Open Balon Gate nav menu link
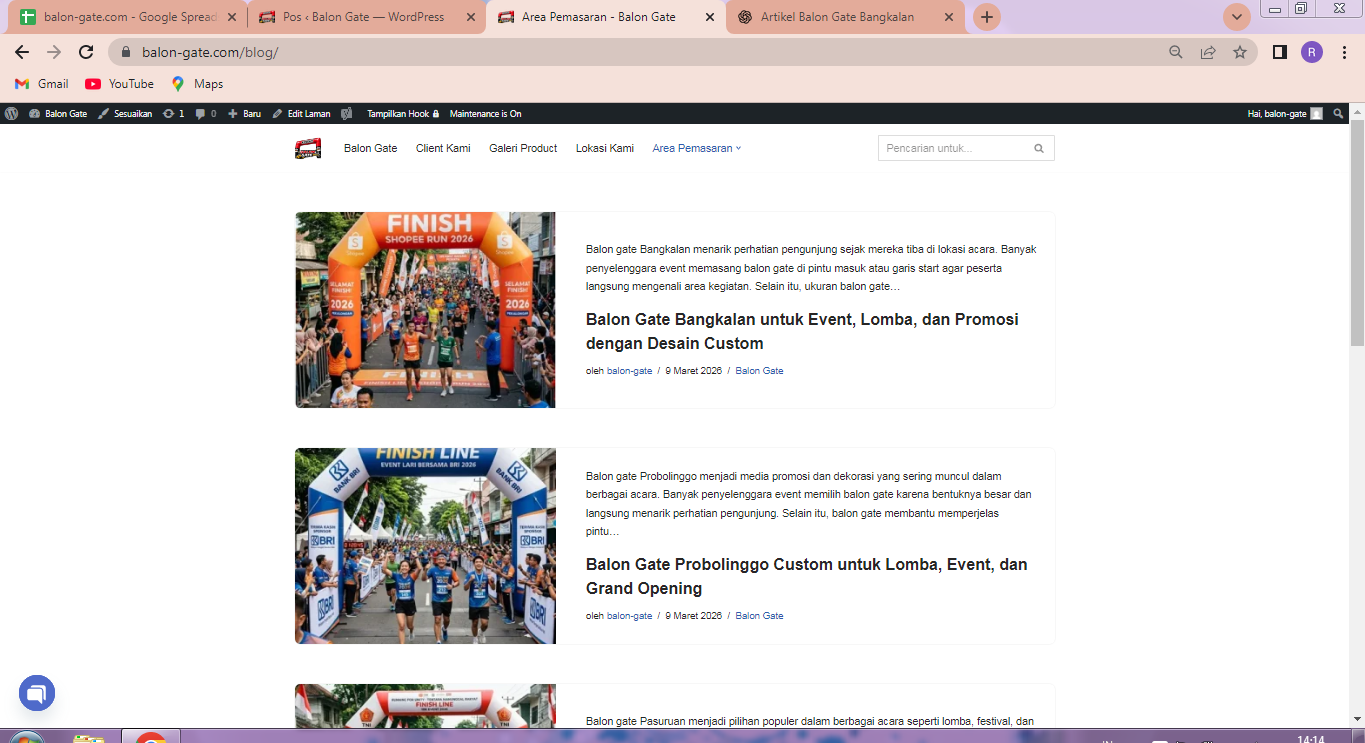The width and height of the screenshot is (1365, 743). pos(370,148)
